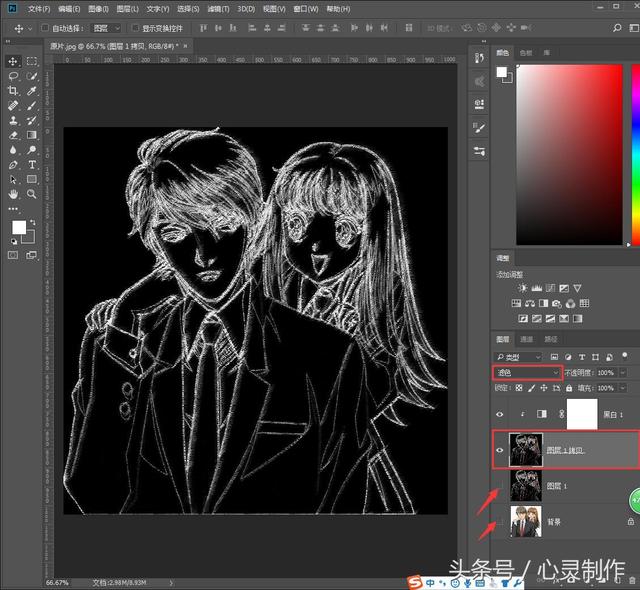Screen dimensions: 640x590
Task: Open the 图像(I) menu
Action: coord(98,9)
